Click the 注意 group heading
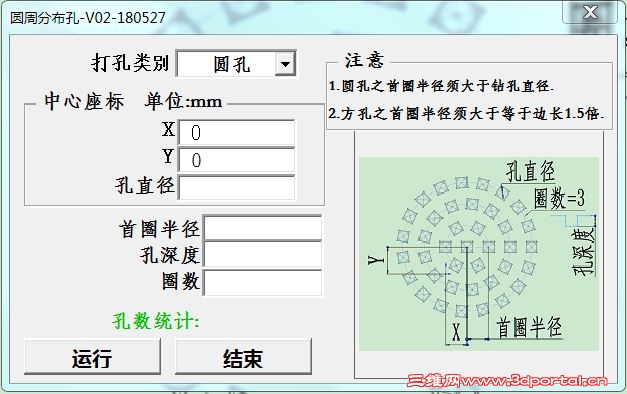Viewport: 627px width, 394px height. (x=365, y=60)
